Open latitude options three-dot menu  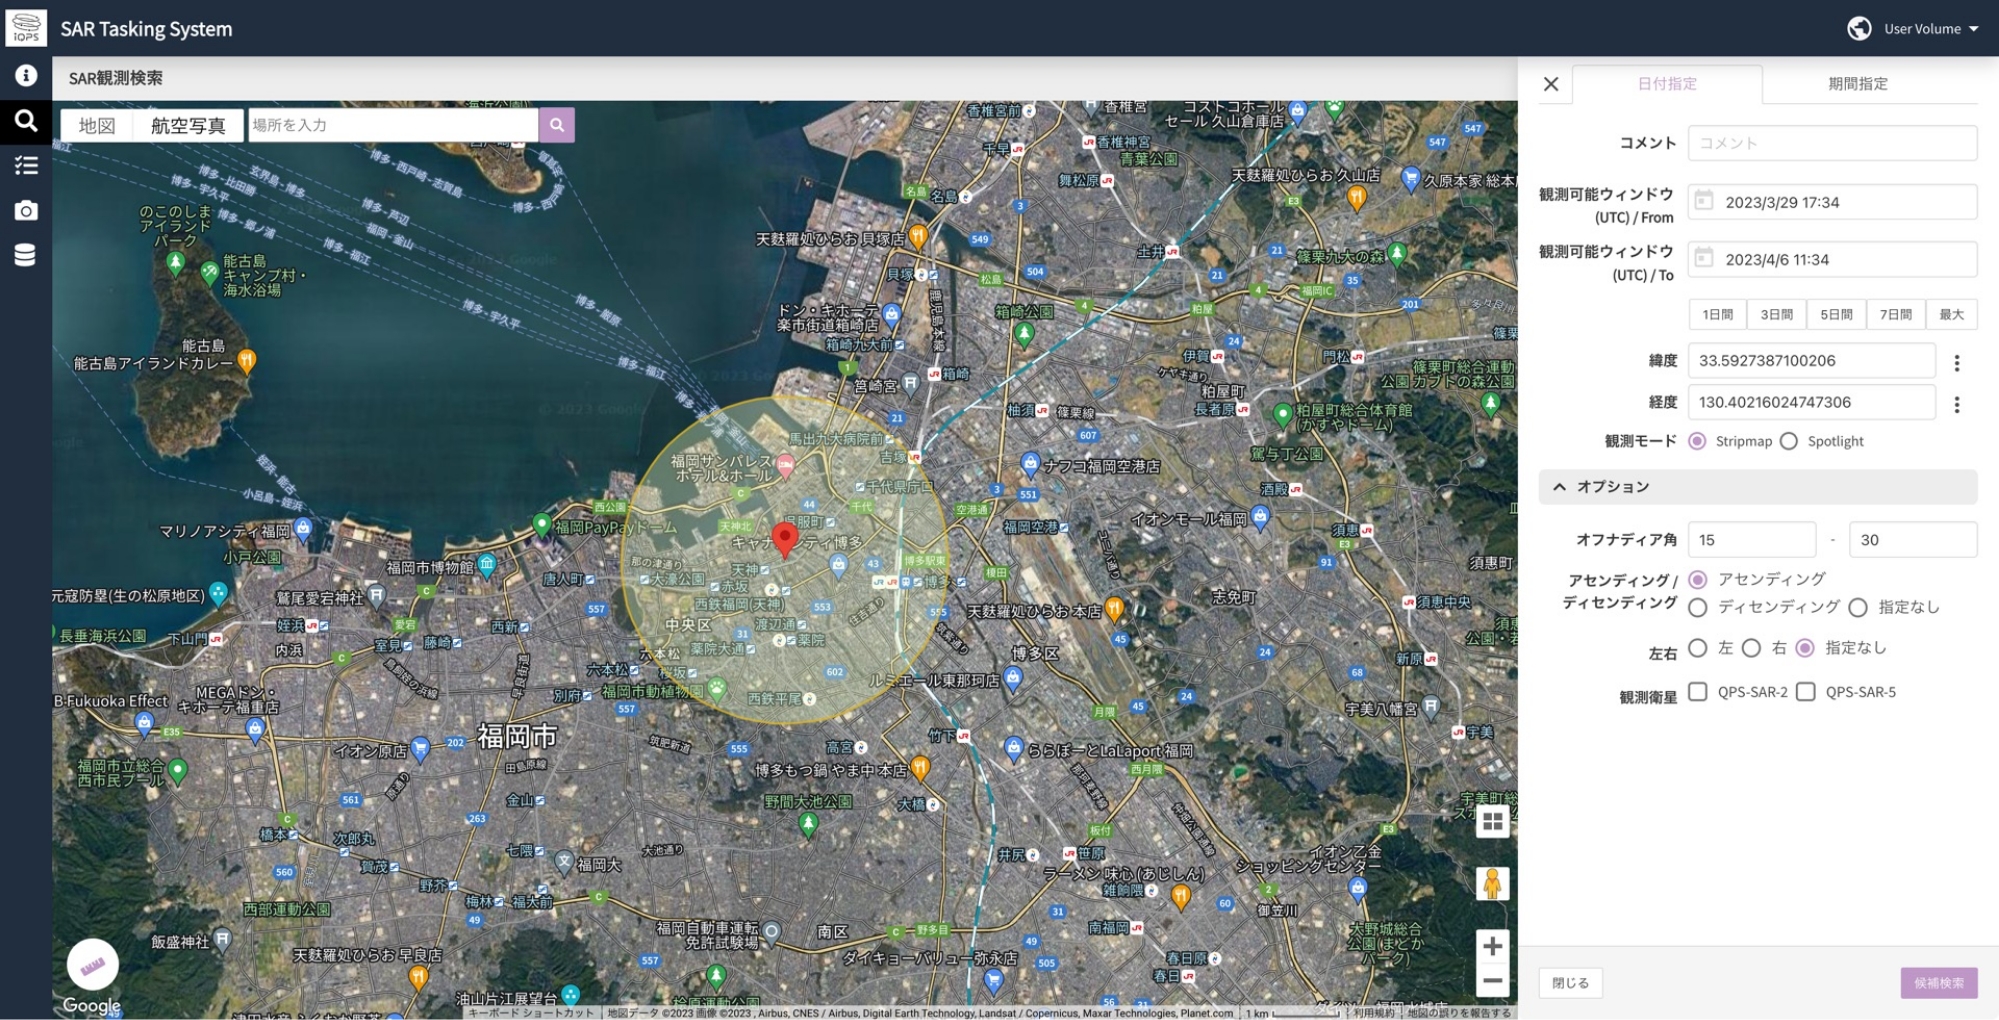(x=1957, y=363)
